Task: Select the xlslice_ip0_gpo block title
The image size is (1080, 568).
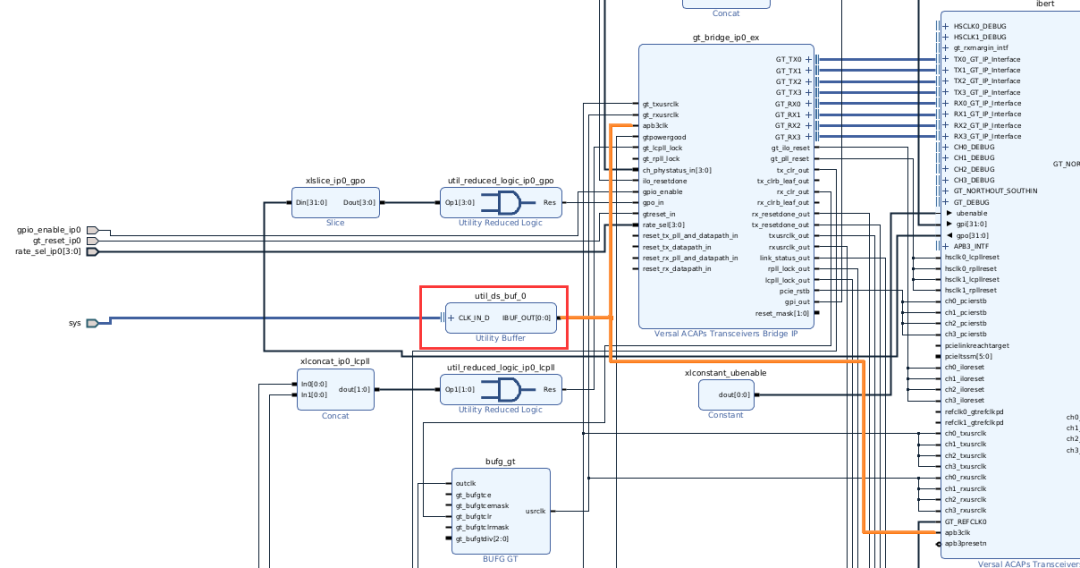Action: (x=334, y=181)
